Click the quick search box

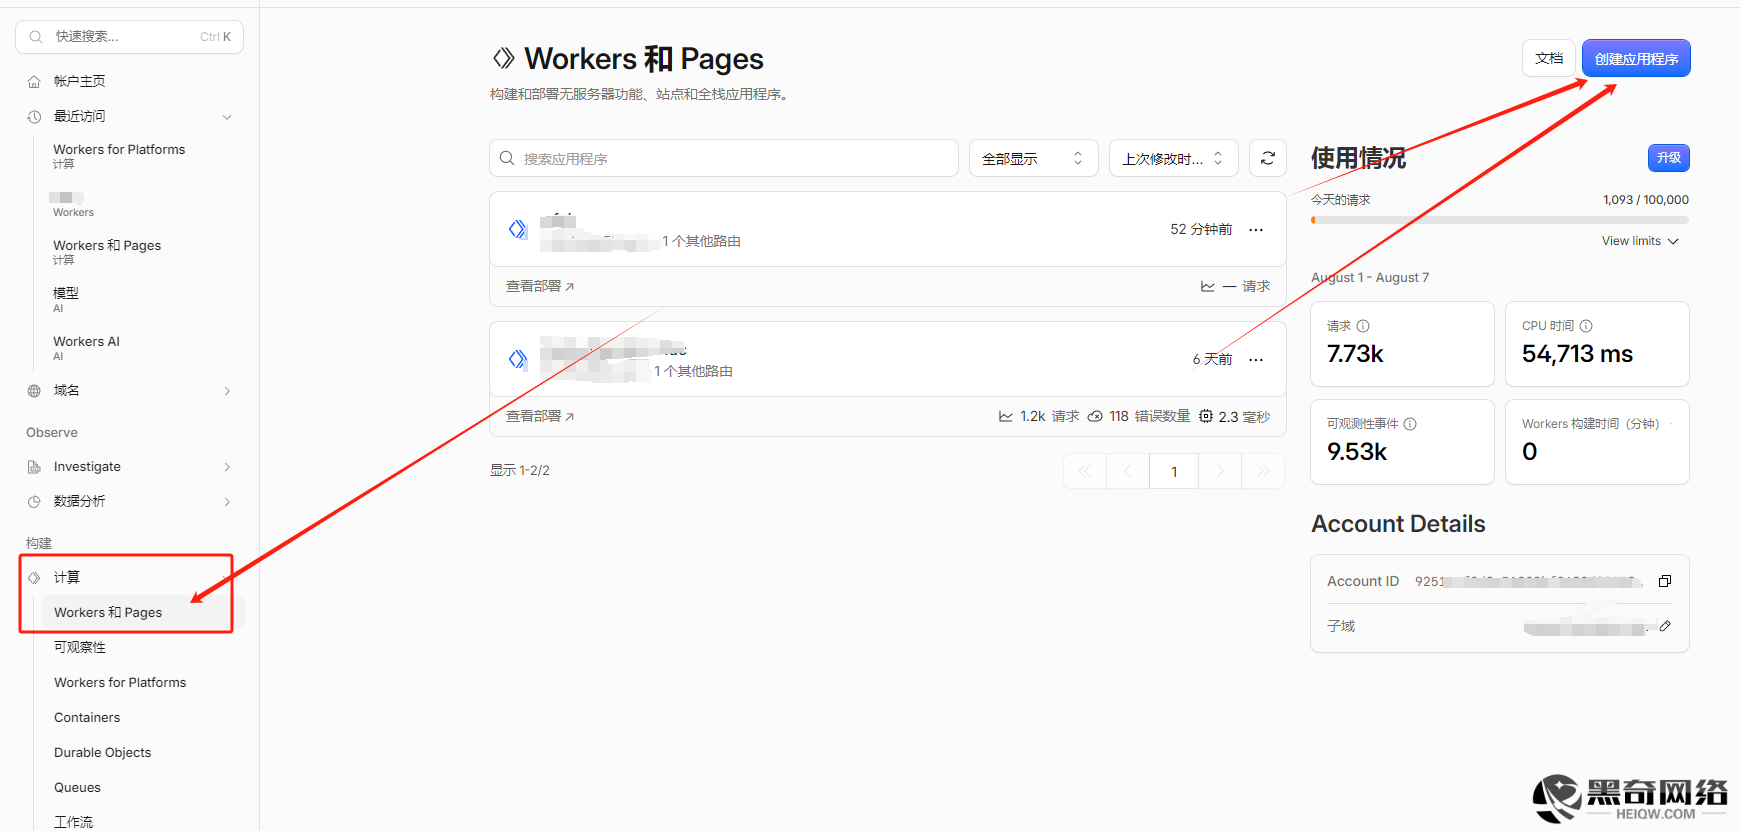[129, 37]
